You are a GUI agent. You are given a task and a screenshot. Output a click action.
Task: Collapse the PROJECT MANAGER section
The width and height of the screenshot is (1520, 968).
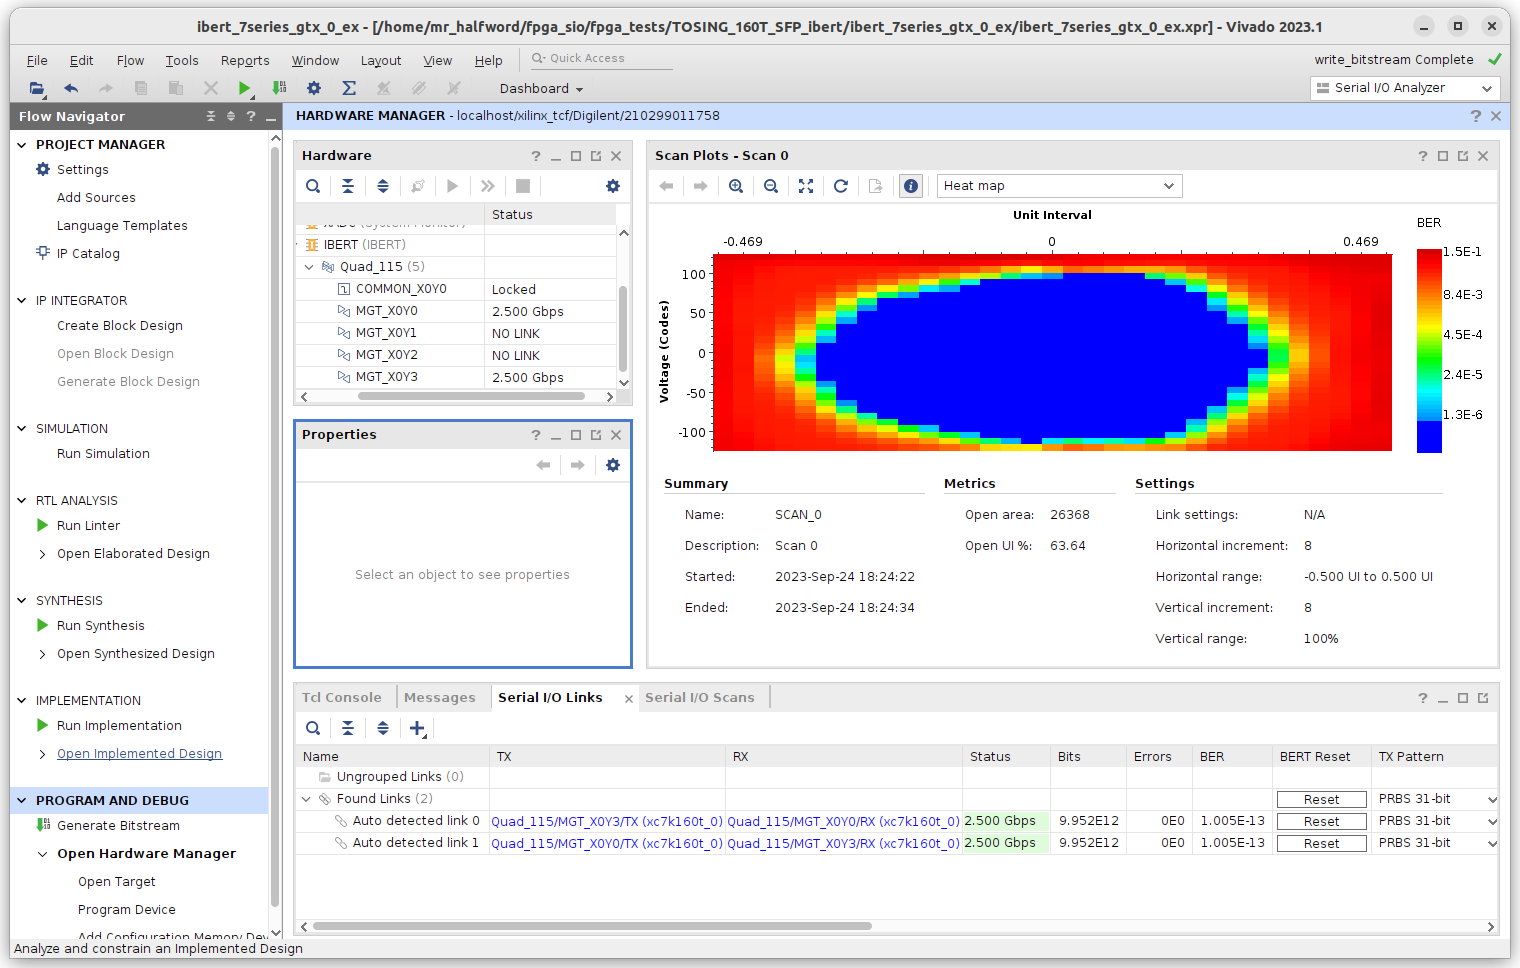(22, 145)
